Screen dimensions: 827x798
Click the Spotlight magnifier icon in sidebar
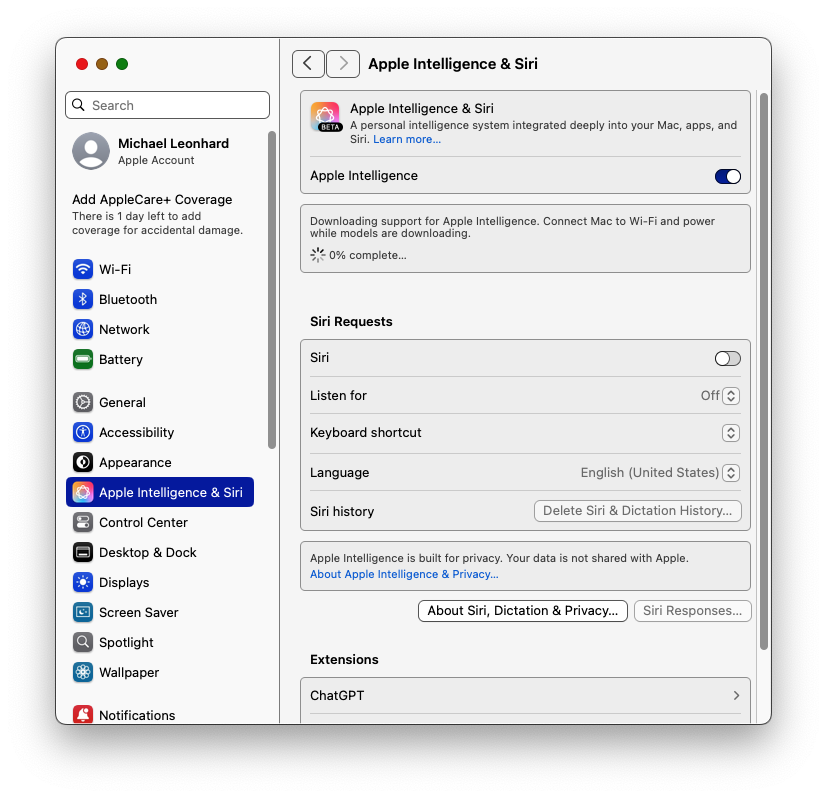pos(83,642)
